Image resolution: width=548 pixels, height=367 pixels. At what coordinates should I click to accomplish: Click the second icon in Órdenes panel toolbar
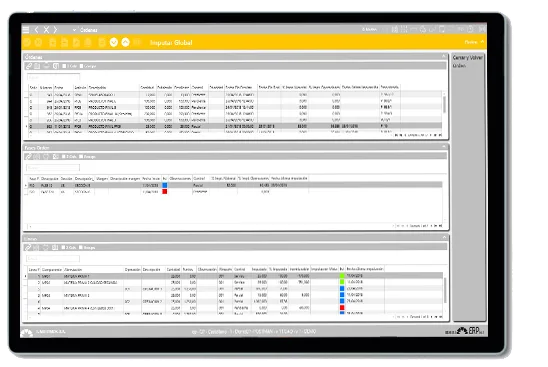click(x=37, y=66)
